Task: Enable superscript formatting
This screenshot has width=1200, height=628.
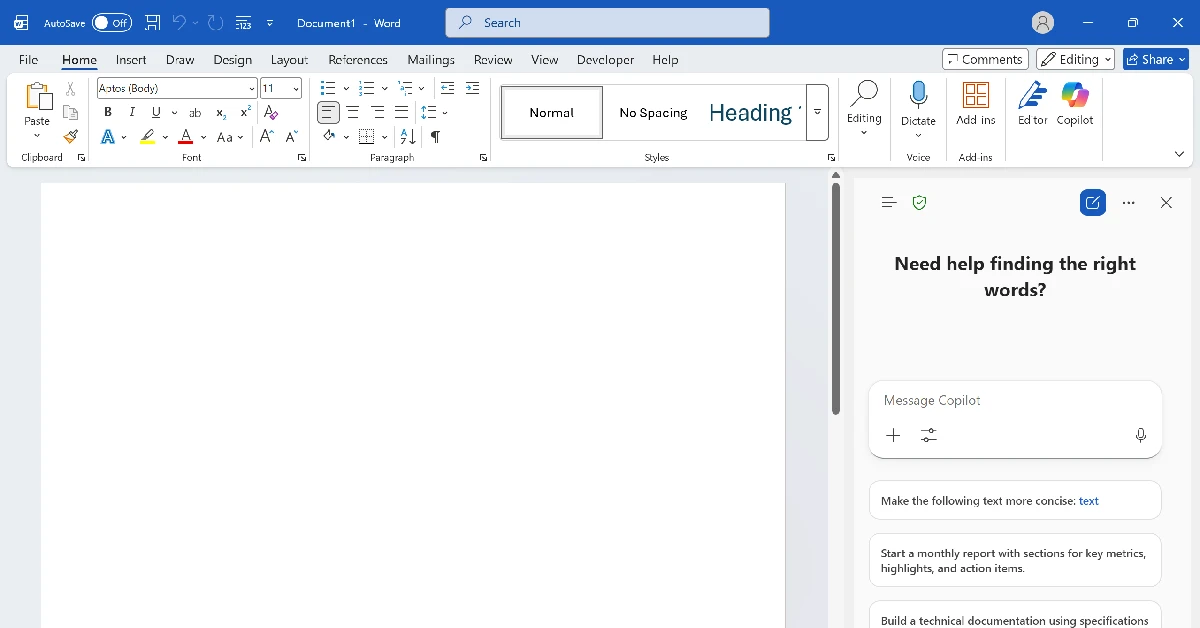Action: [x=243, y=112]
